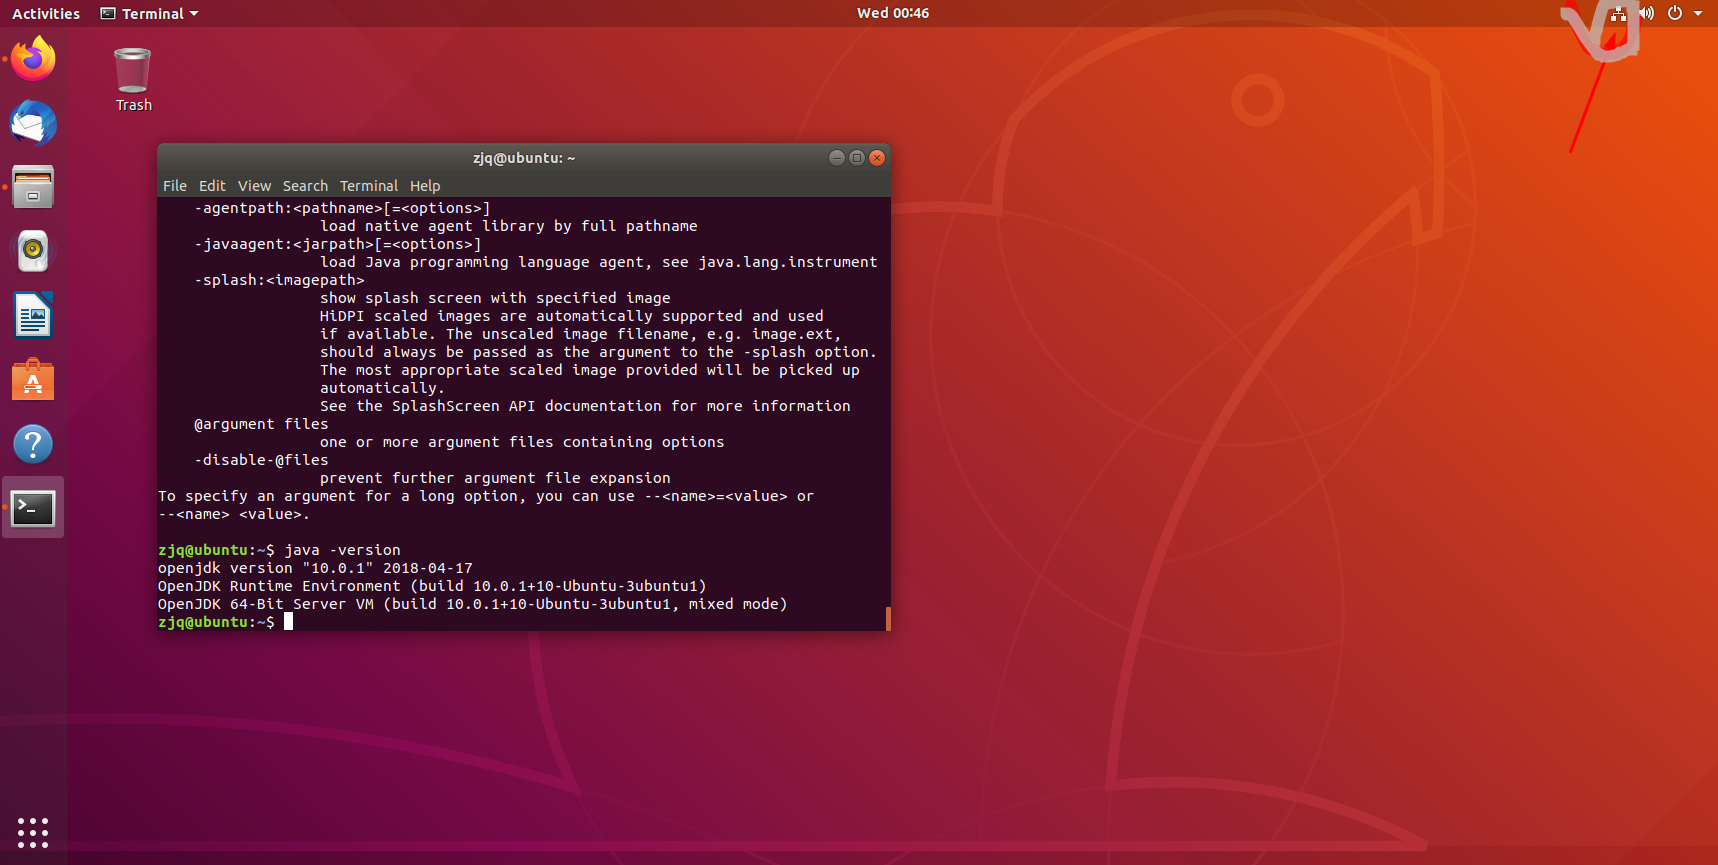This screenshot has width=1718, height=865.
Task: Click the 'To specify an argument for a long option' line
Action: (486, 496)
